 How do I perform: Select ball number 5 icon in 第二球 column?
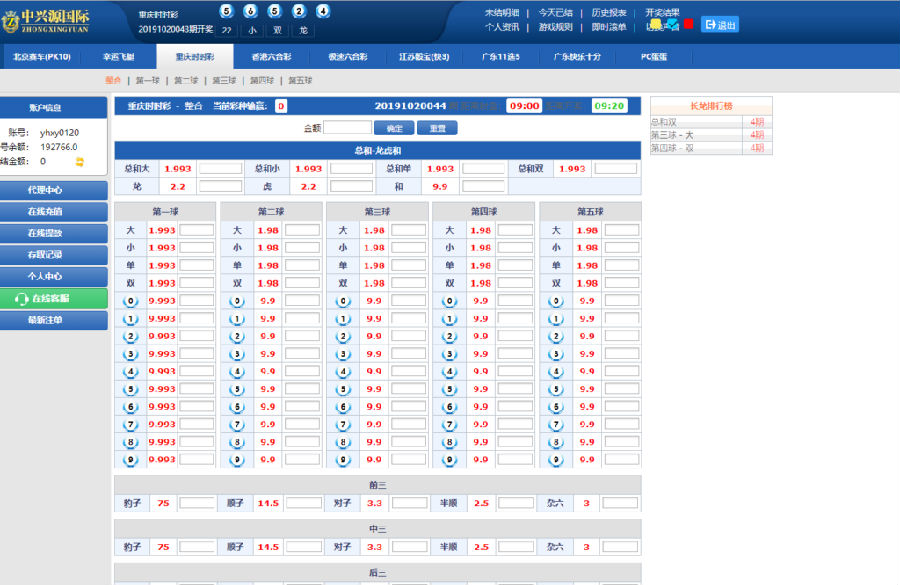point(237,390)
